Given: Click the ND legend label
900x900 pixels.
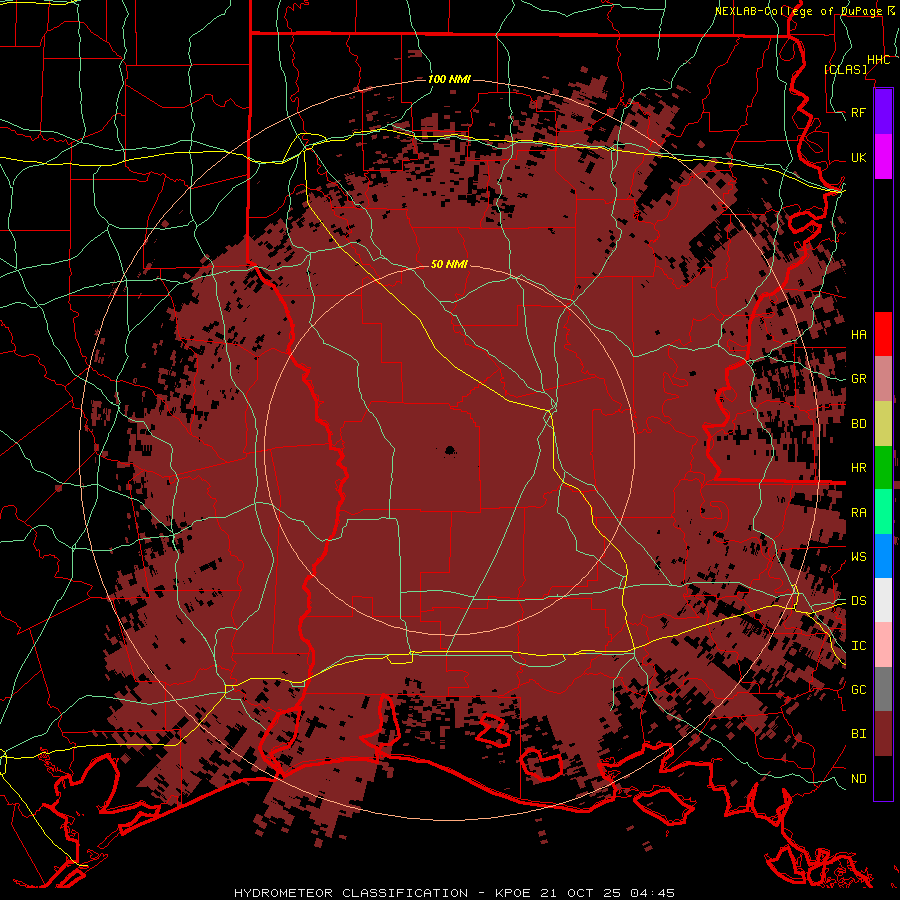Looking at the screenshot, I should click(x=858, y=778).
